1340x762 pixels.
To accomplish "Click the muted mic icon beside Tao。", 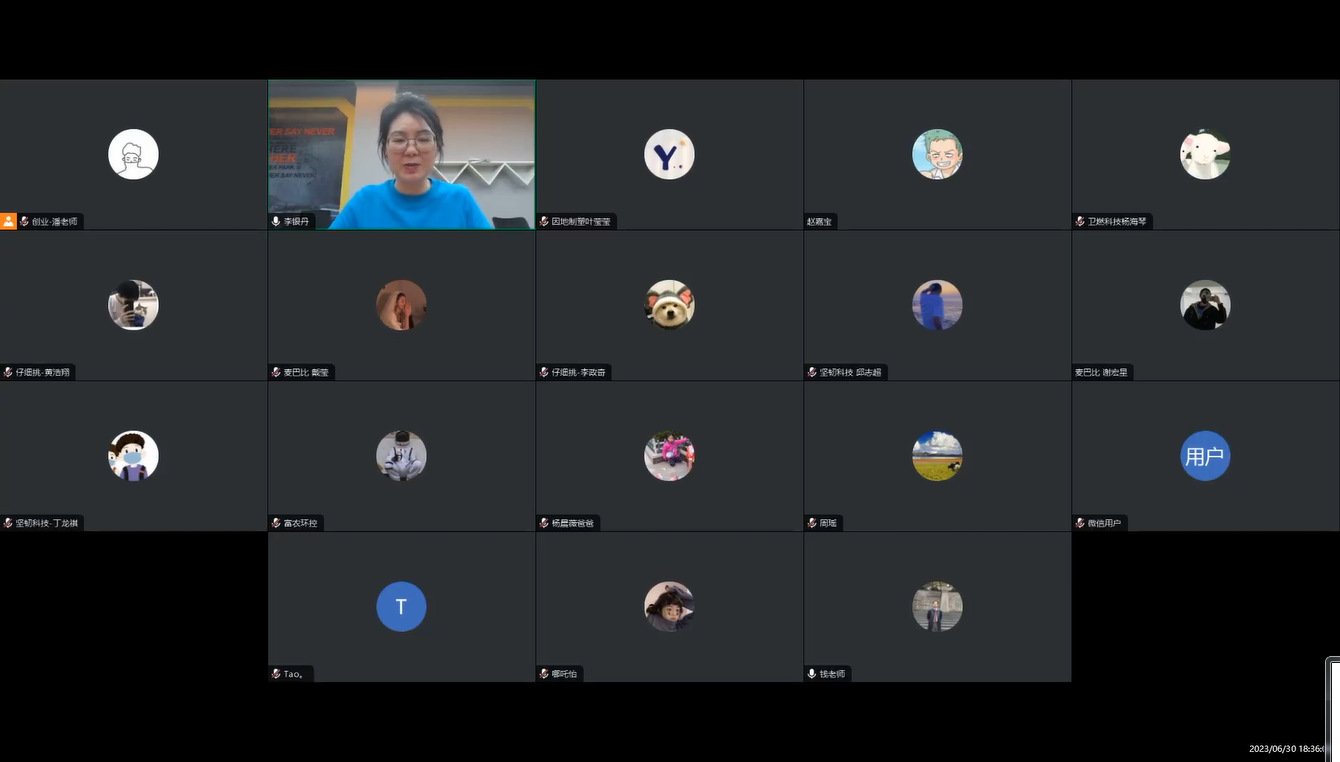I will pos(276,674).
